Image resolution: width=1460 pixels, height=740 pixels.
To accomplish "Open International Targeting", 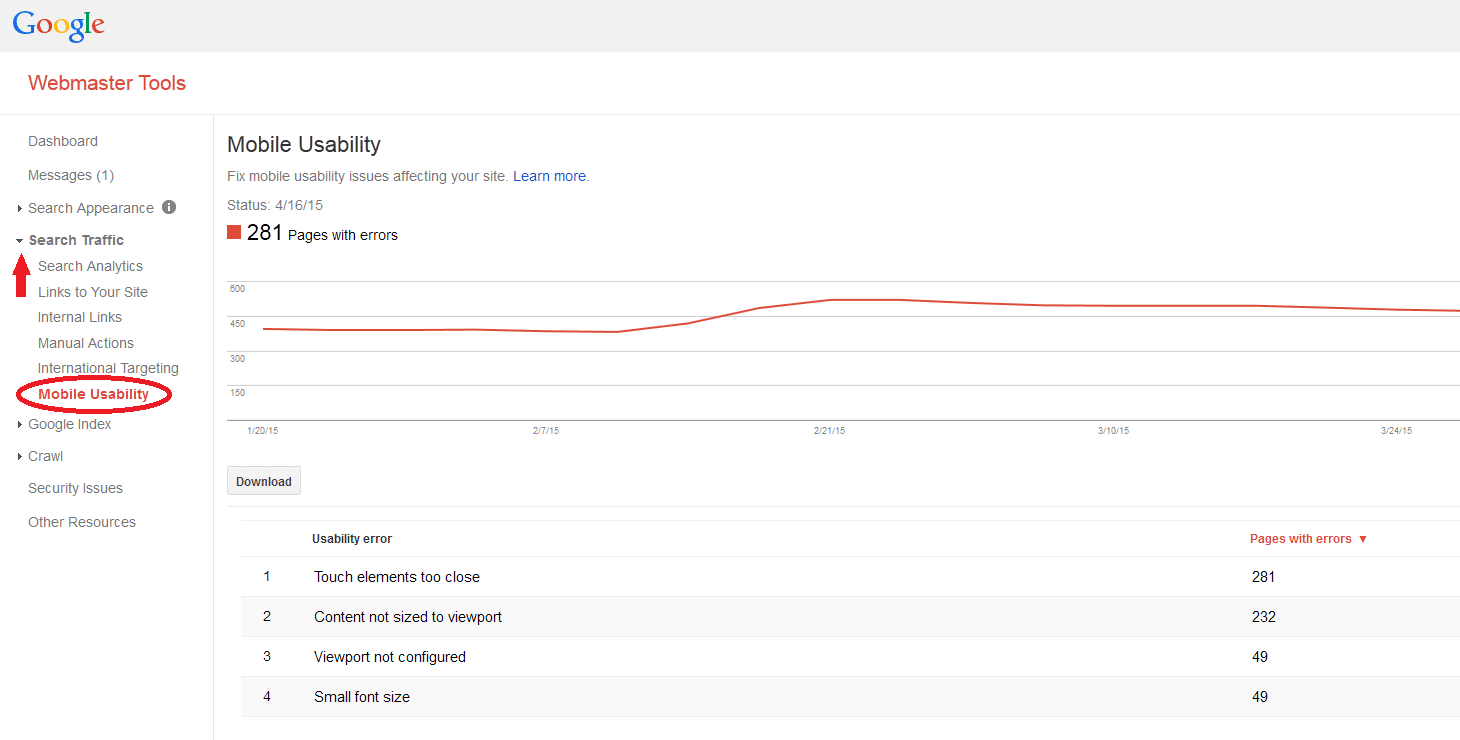I will (x=108, y=368).
